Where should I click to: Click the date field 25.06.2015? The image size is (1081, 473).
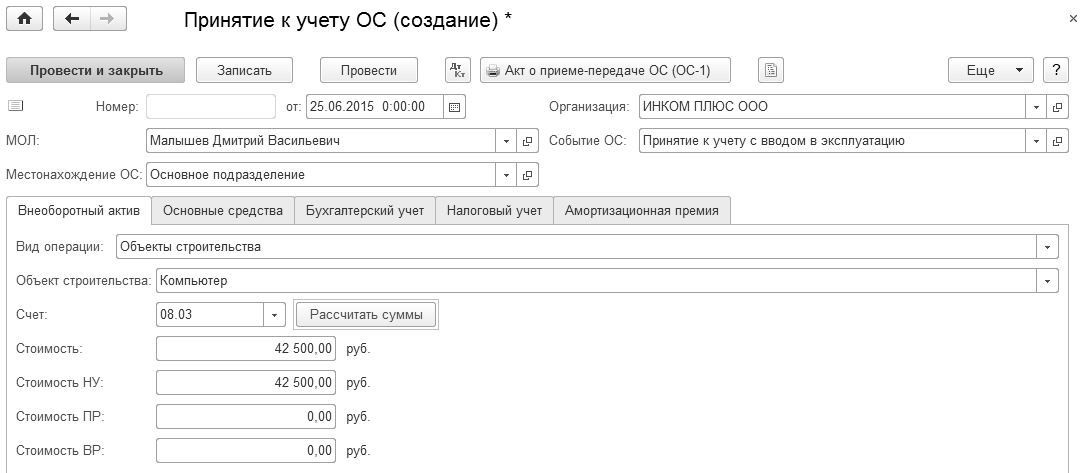point(374,107)
